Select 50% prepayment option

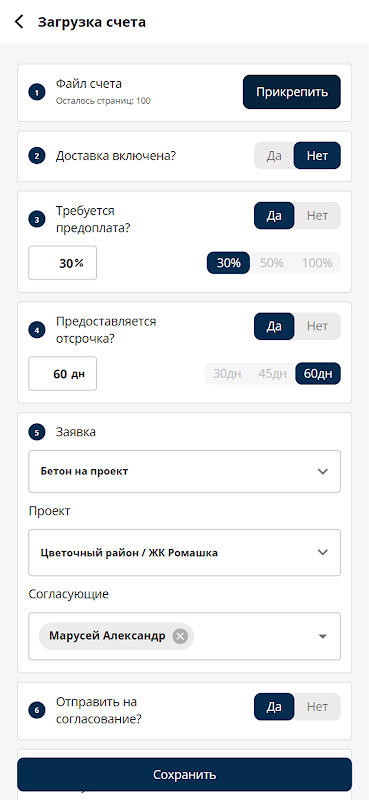[x=272, y=263]
